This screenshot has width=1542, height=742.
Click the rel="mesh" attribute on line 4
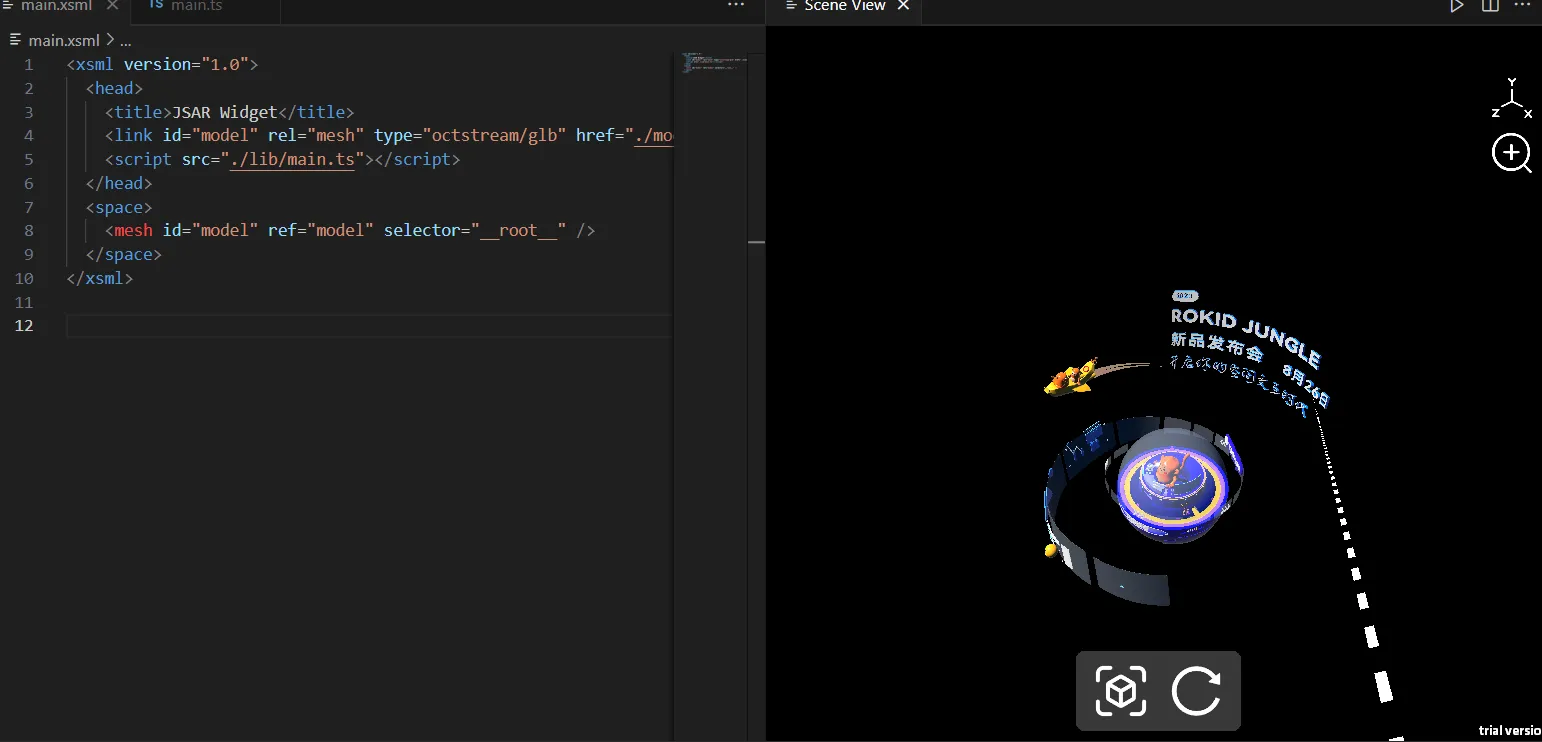coord(316,136)
